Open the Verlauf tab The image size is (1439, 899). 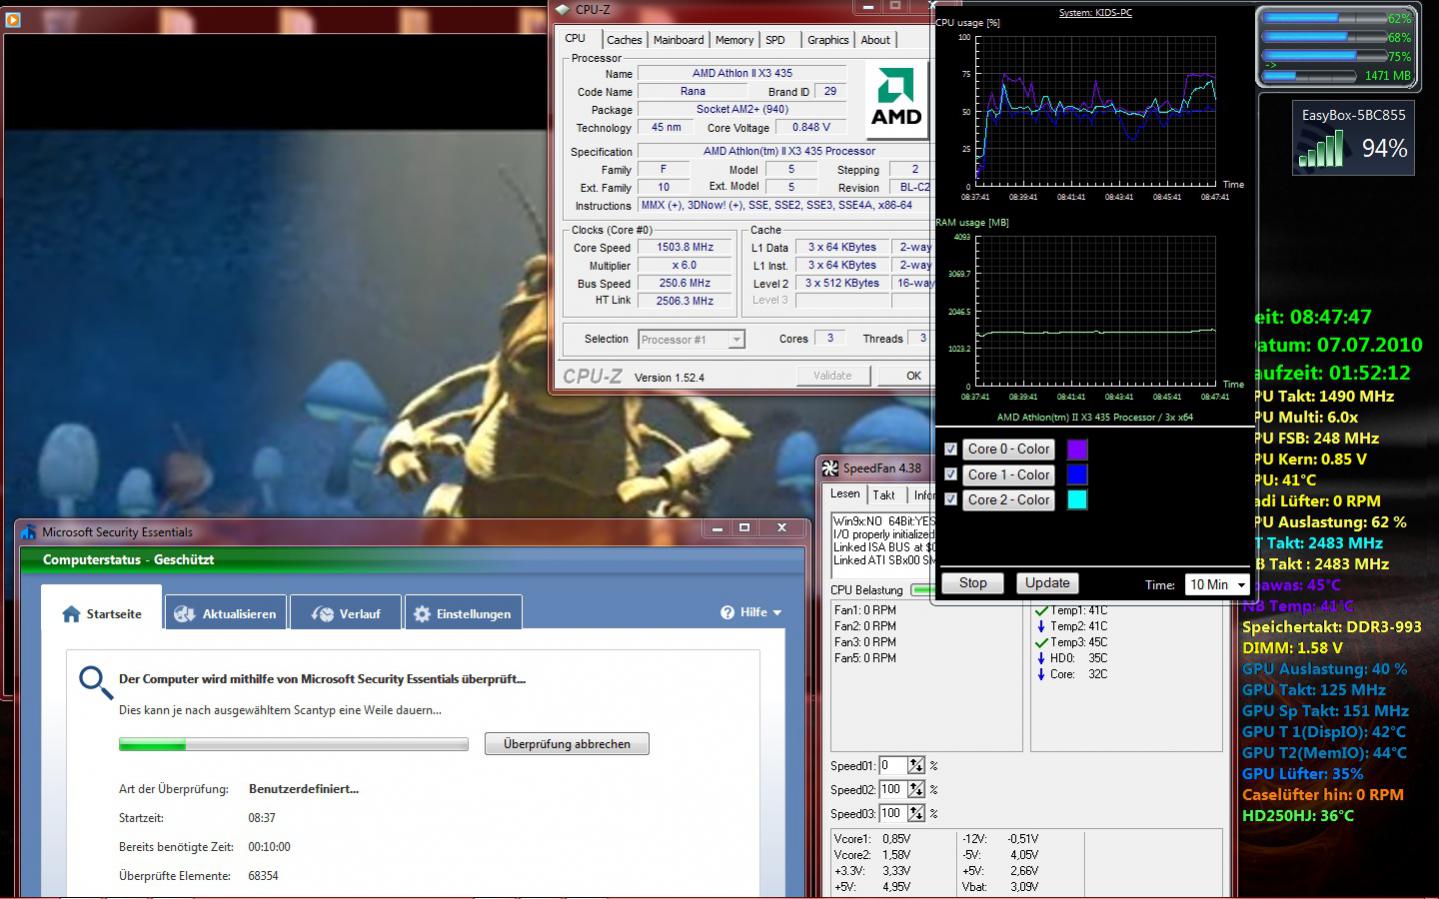pos(346,614)
